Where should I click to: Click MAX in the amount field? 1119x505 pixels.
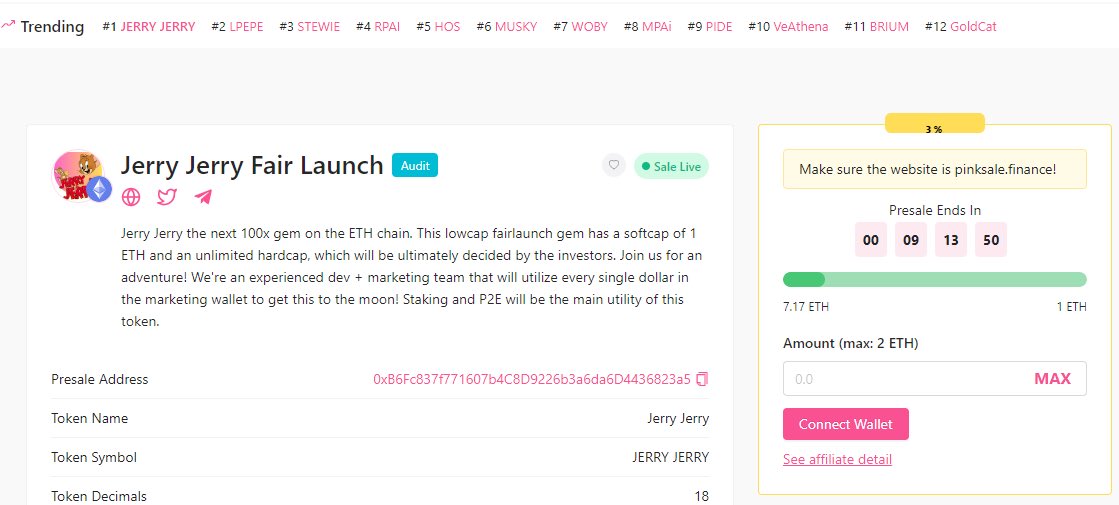[x=1052, y=379]
